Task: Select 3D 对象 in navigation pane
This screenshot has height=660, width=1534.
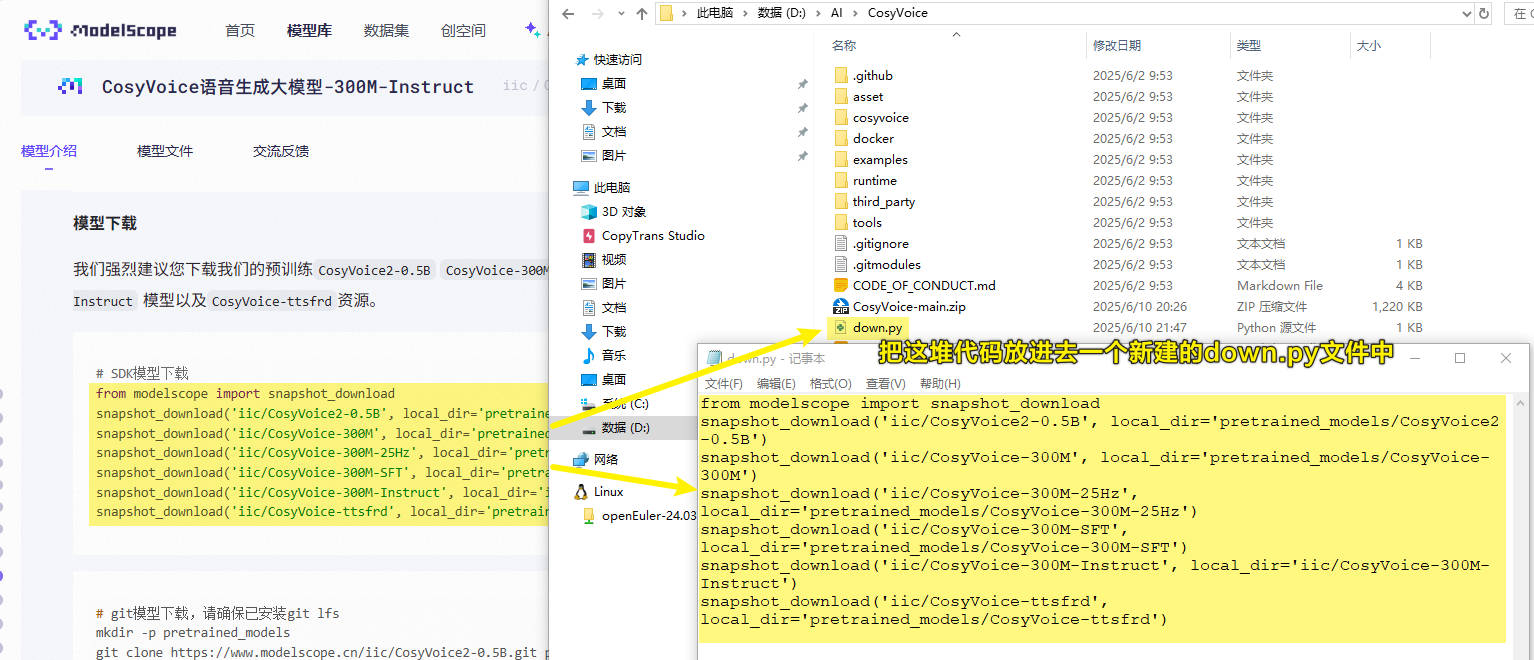Action: [624, 211]
